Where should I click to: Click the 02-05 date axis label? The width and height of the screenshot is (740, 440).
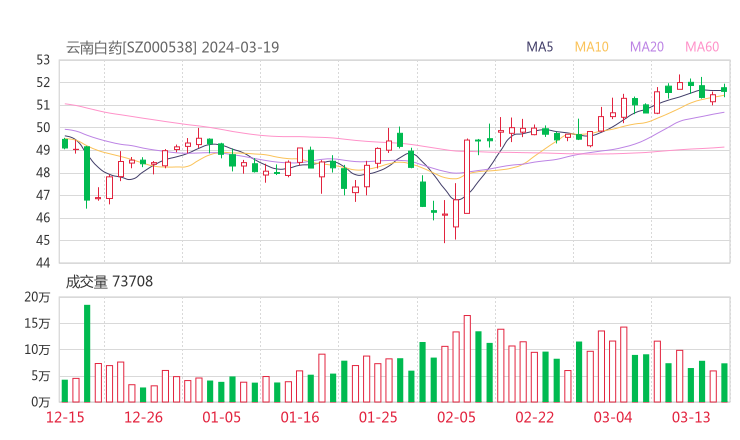(456, 417)
